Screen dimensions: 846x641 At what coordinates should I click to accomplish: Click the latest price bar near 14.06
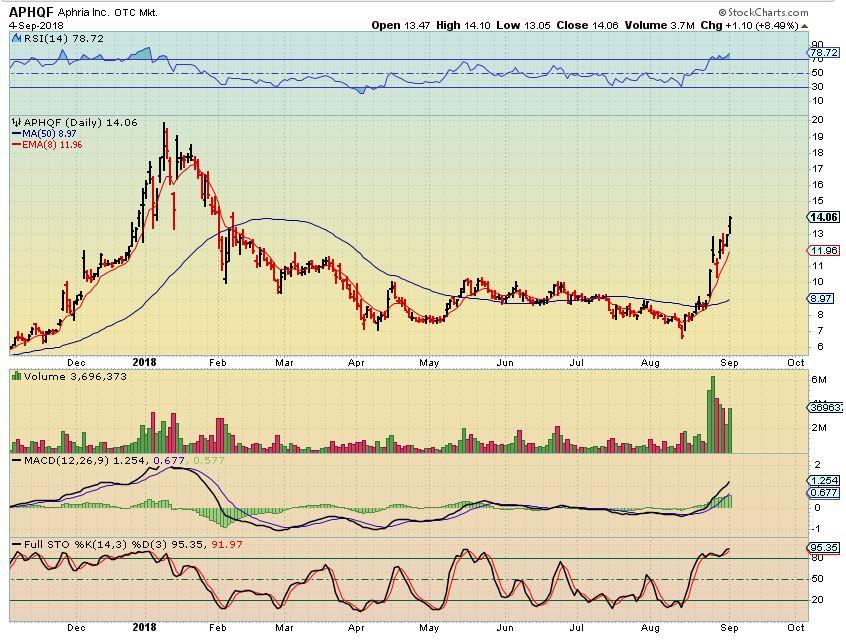tap(731, 225)
